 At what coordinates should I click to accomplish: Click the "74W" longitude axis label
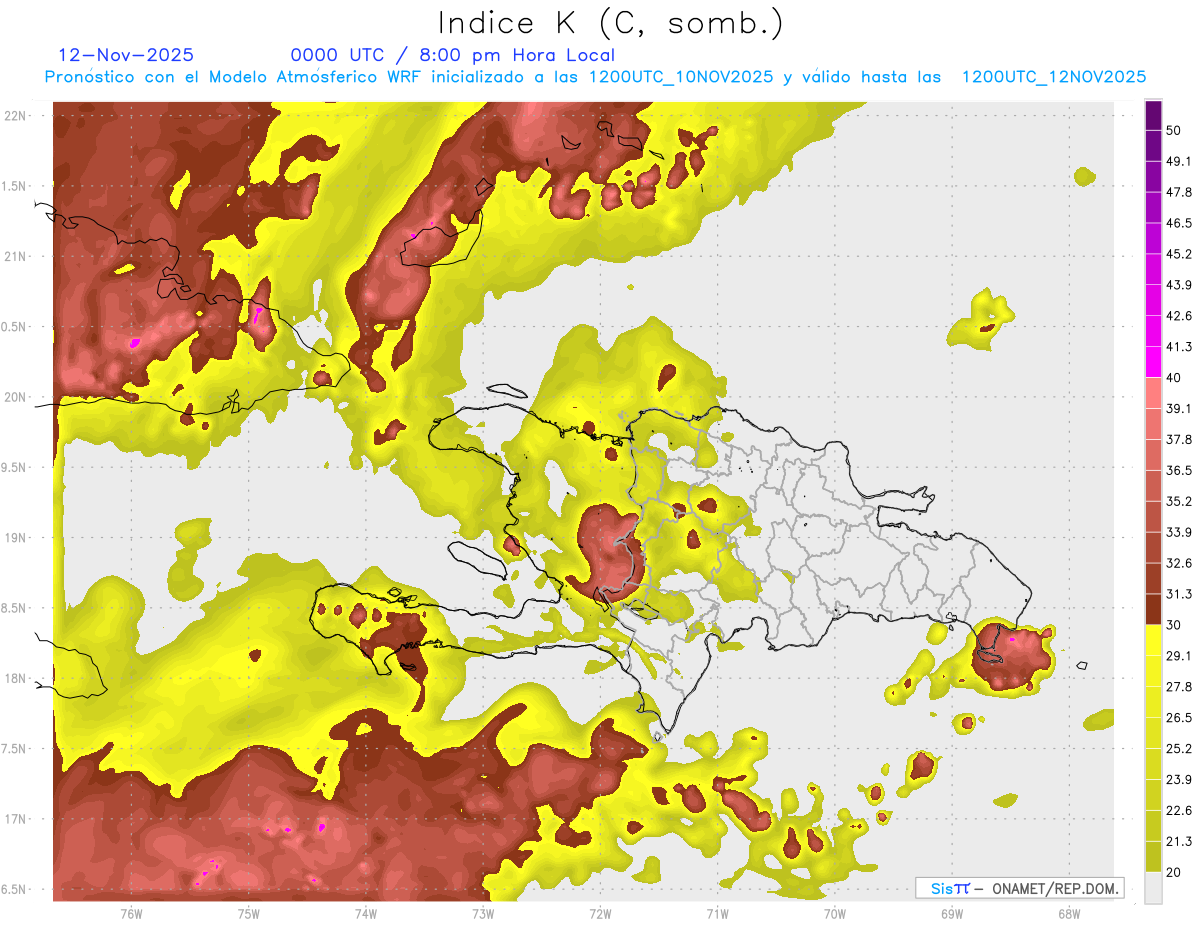click(x=365, y=913)
